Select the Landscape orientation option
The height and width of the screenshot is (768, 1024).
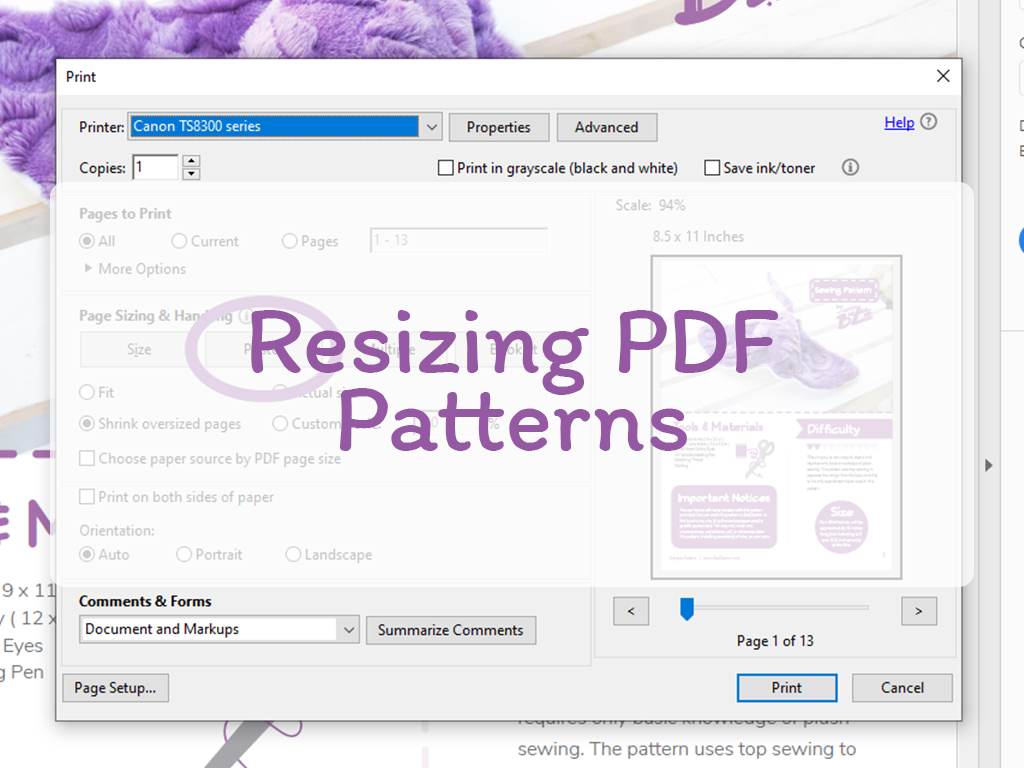coord(292,554)
